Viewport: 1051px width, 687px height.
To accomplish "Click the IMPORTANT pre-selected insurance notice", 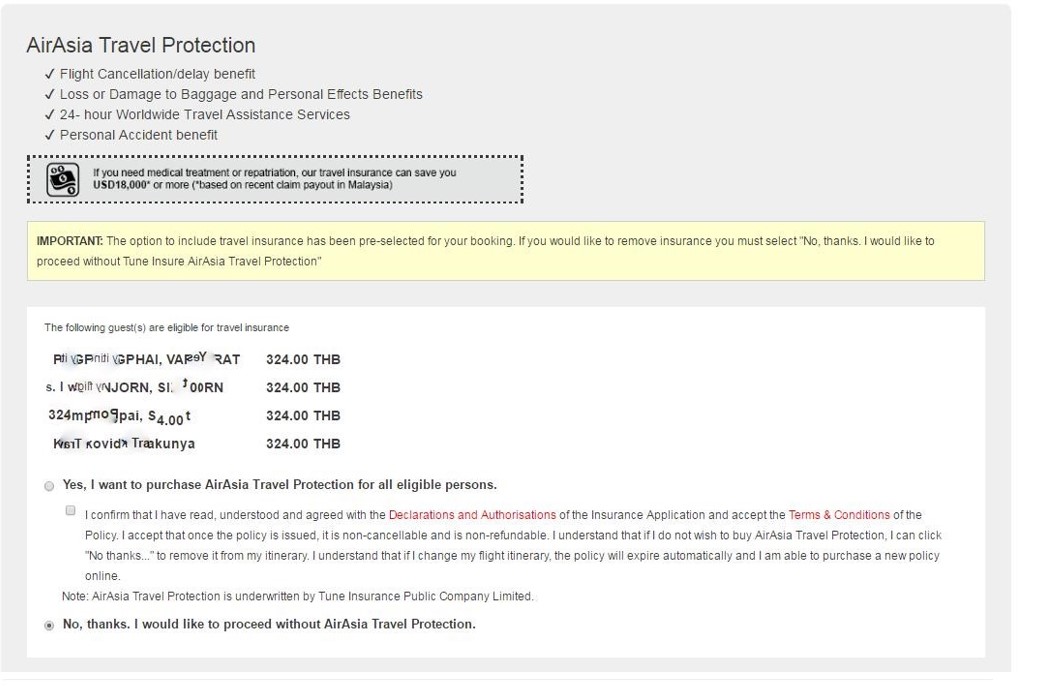I will 505,251.
